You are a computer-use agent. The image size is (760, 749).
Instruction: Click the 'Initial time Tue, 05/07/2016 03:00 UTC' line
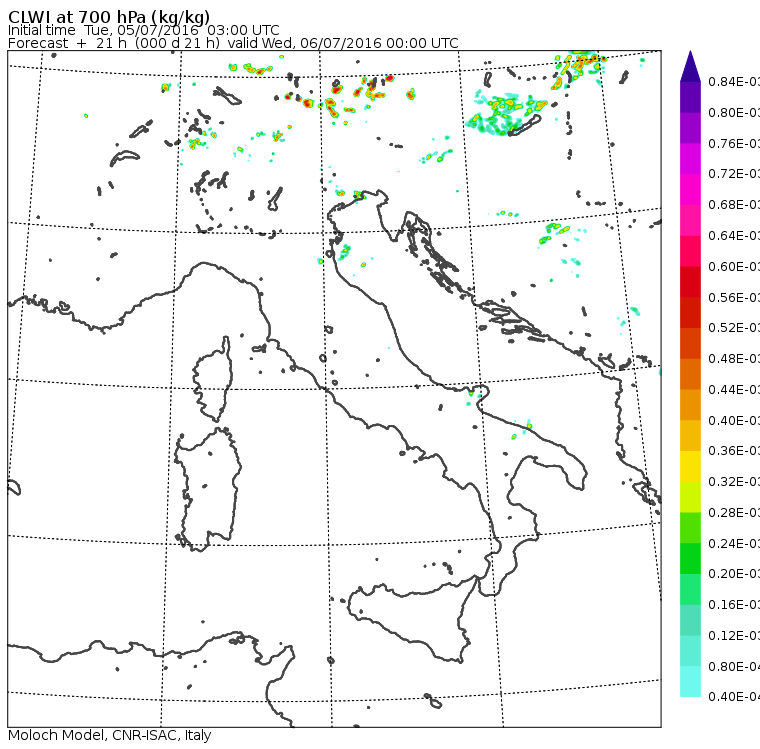tap(143, 30)
